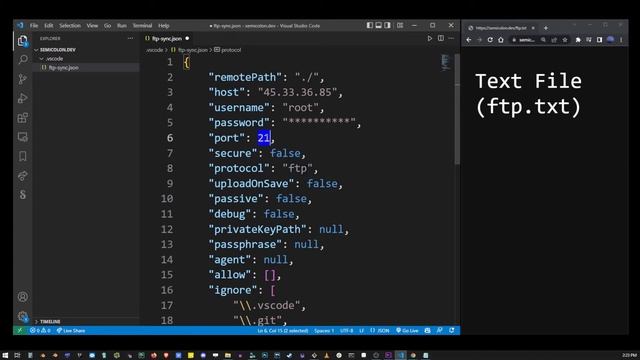640x360 pixels.
Task: Select the ftp-sync.json editor tab
Action: click(x=167, y=38)
